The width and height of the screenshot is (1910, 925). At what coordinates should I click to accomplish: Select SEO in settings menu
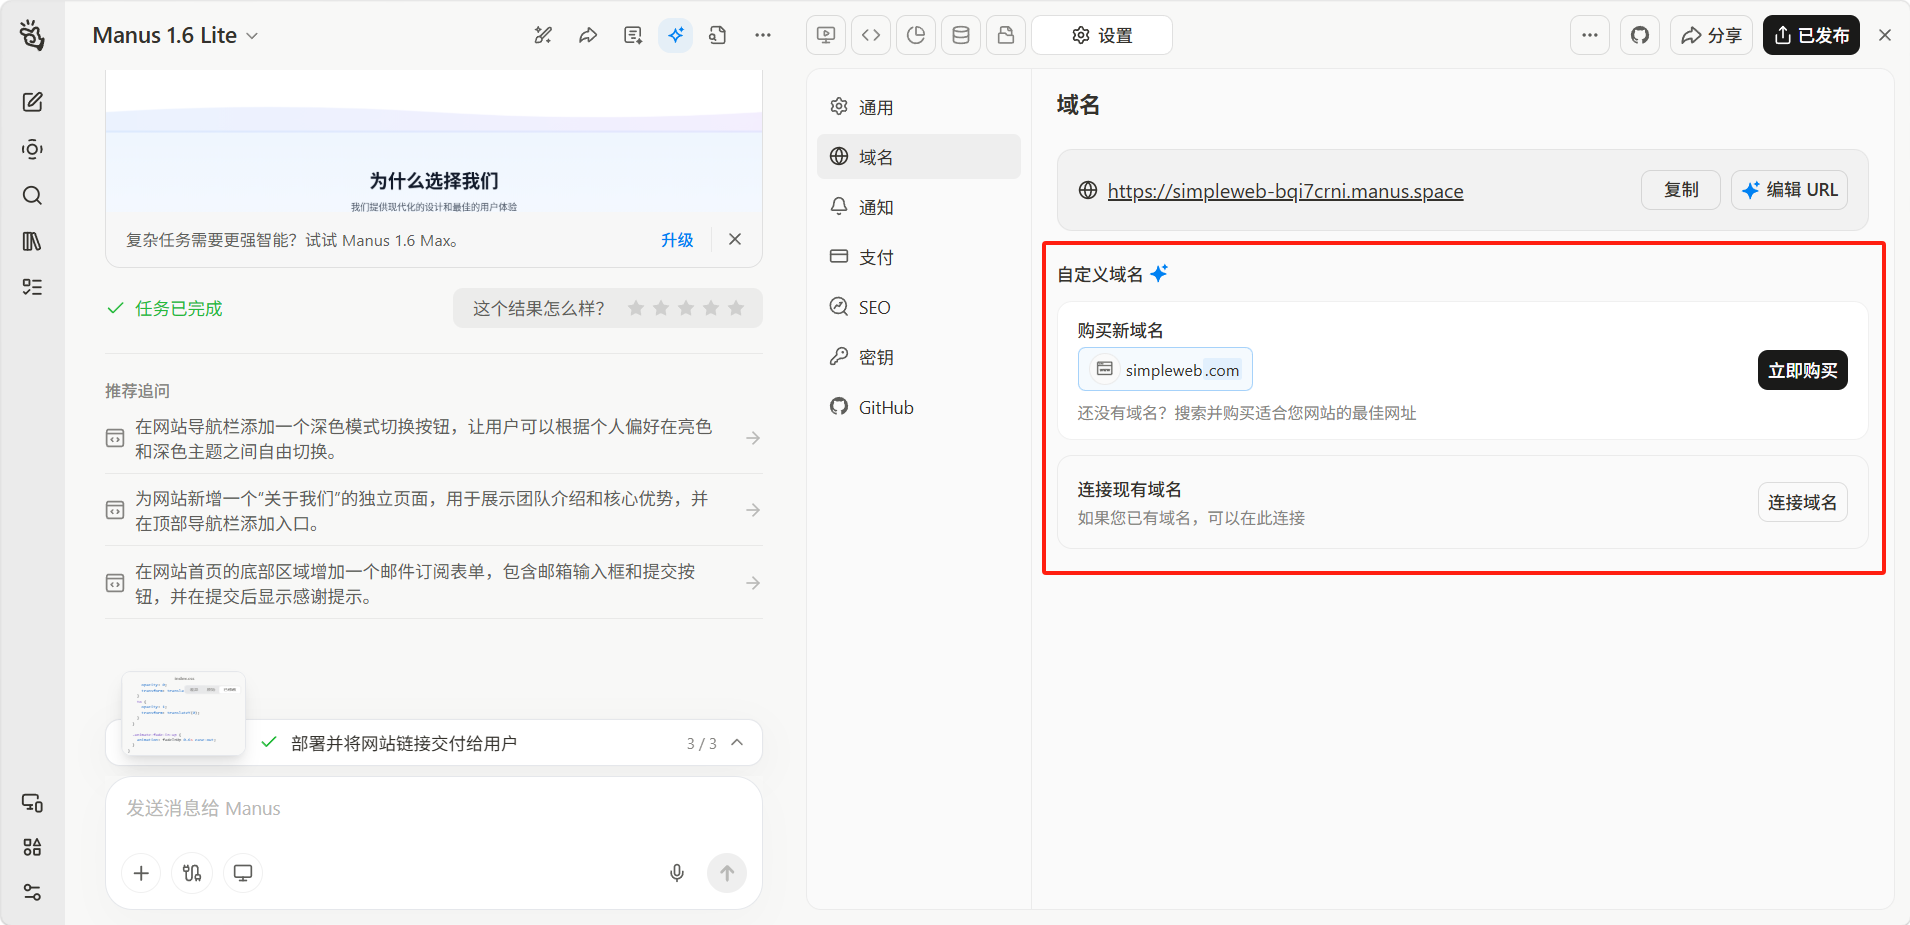point(919,307)
